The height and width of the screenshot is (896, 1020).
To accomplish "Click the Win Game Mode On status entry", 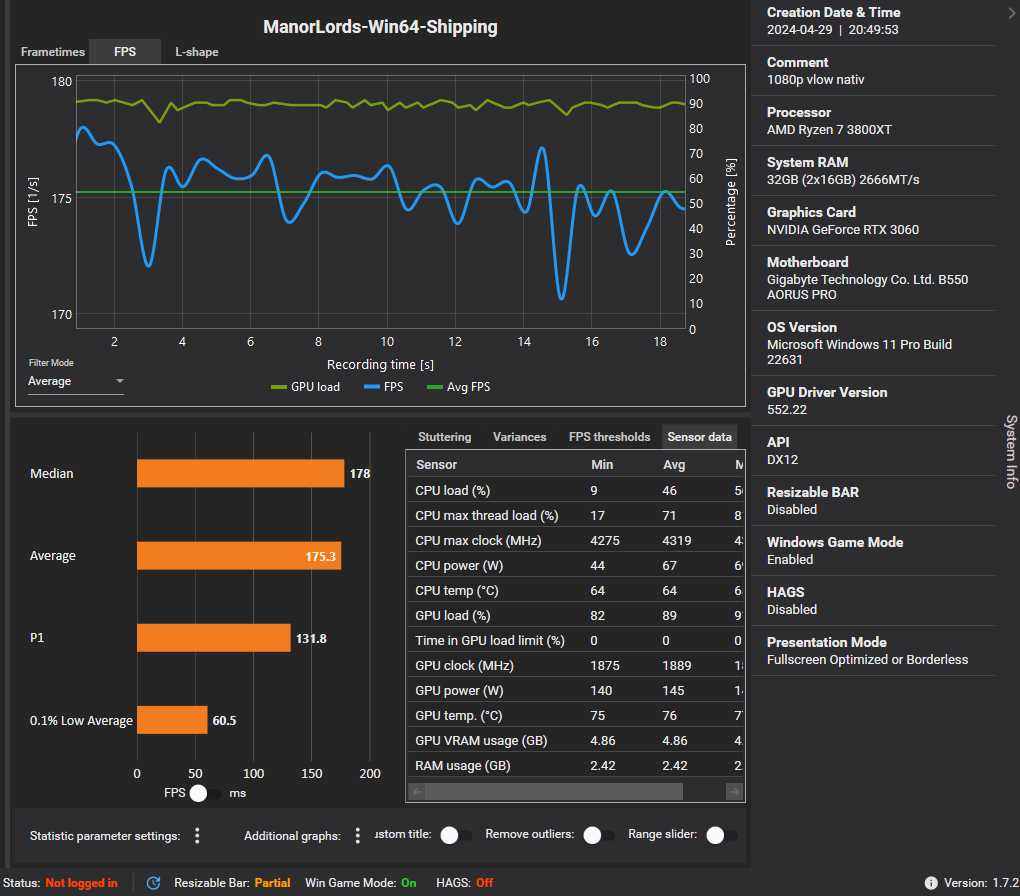I will [360, 883].
